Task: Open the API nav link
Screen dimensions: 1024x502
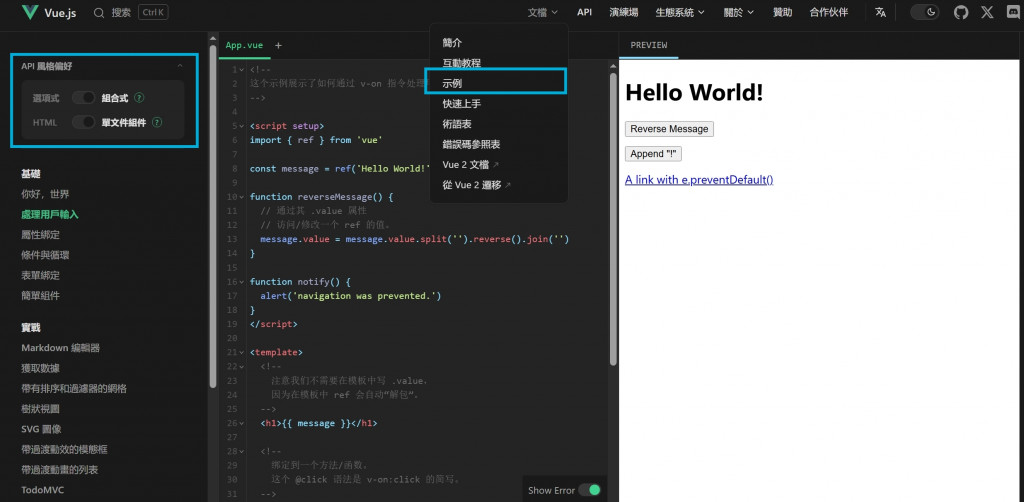Action: (584, 12)
